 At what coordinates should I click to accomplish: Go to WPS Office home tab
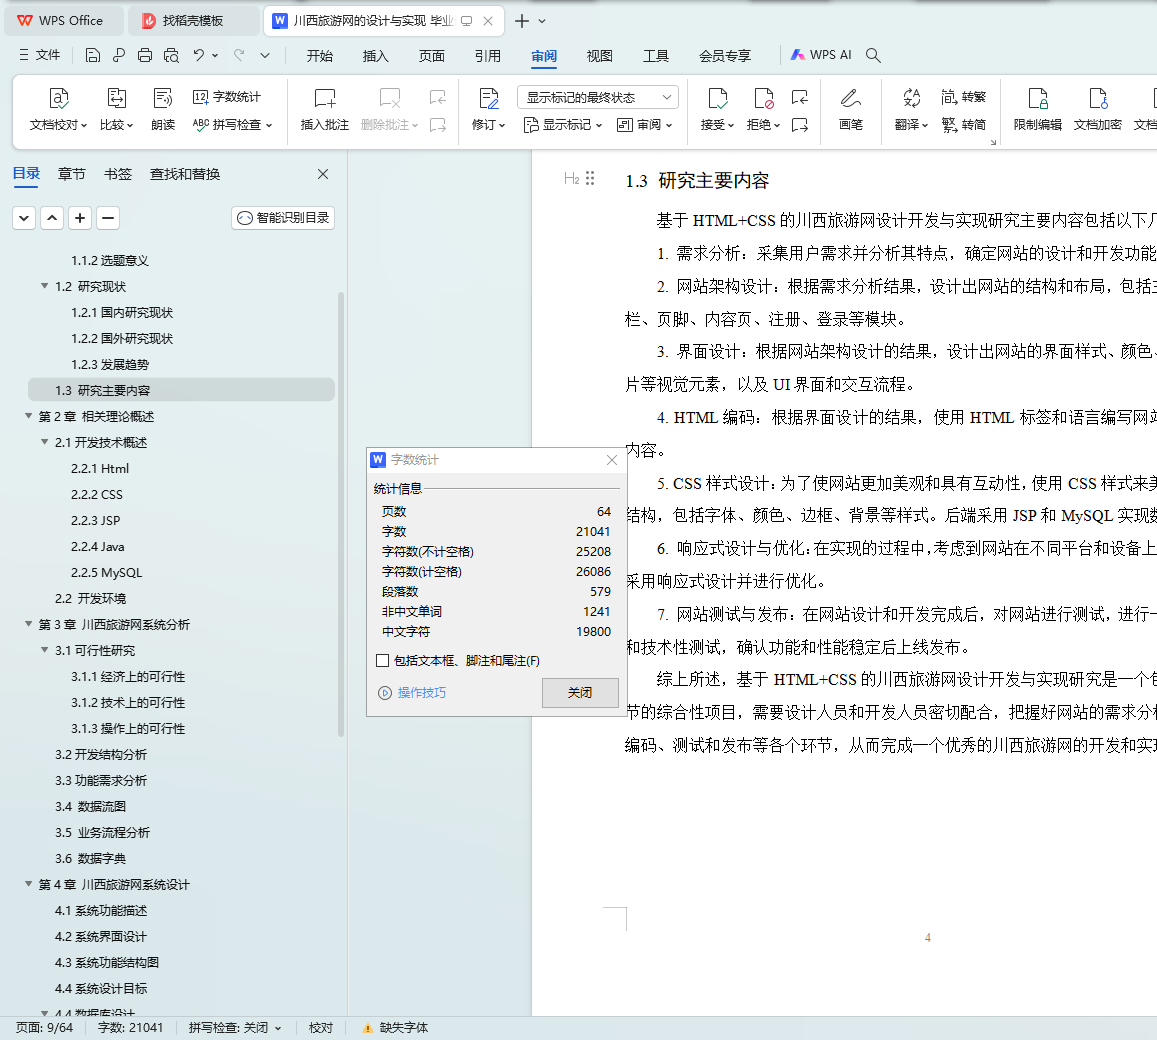click(x=63, y=21)
